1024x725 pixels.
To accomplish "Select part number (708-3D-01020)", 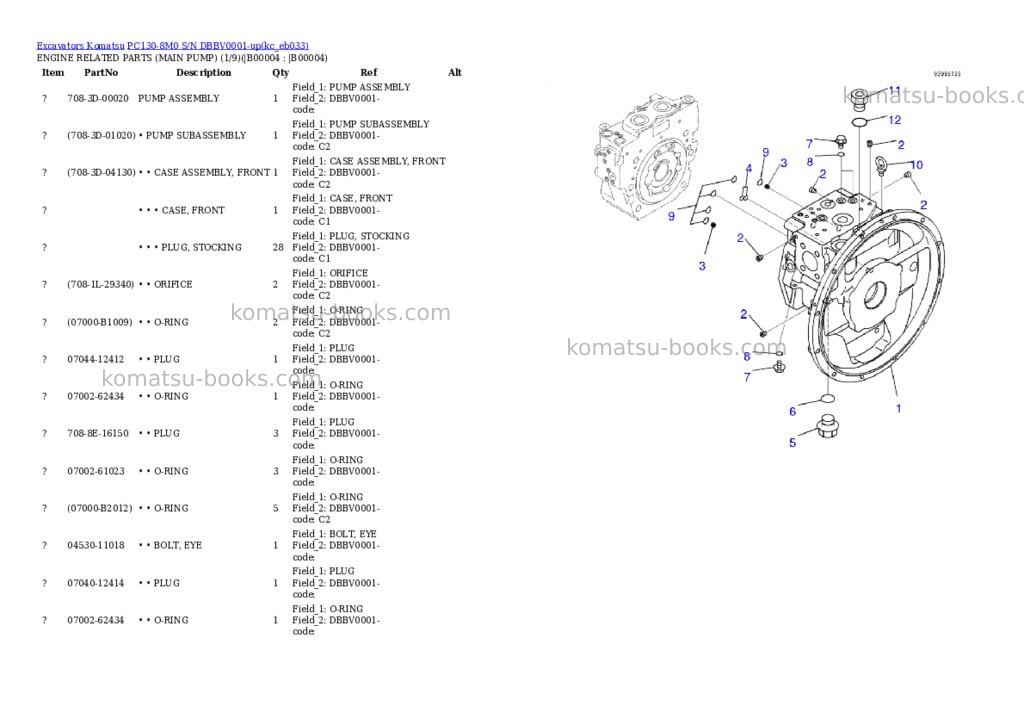I will point(101,136).
